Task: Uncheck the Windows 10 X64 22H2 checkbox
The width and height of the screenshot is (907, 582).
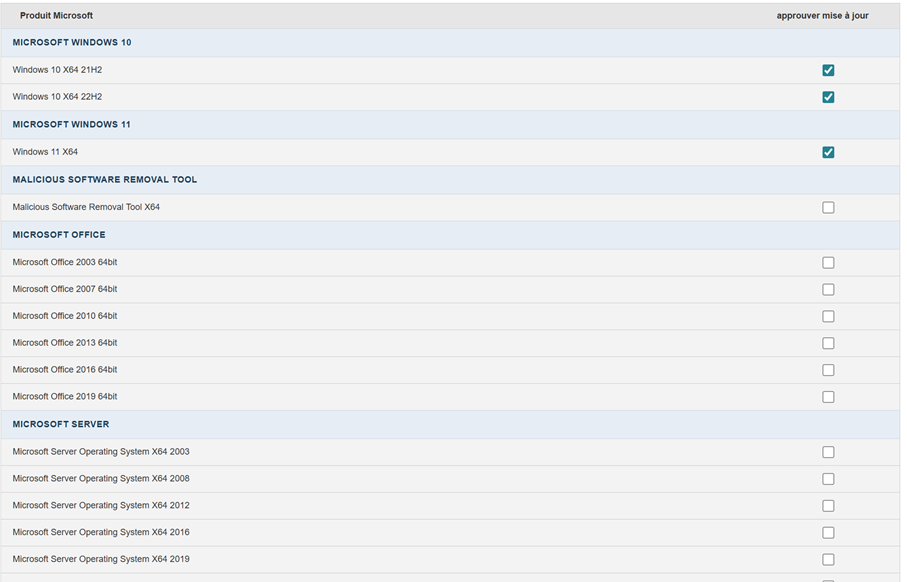Action: tap(828, 97)
